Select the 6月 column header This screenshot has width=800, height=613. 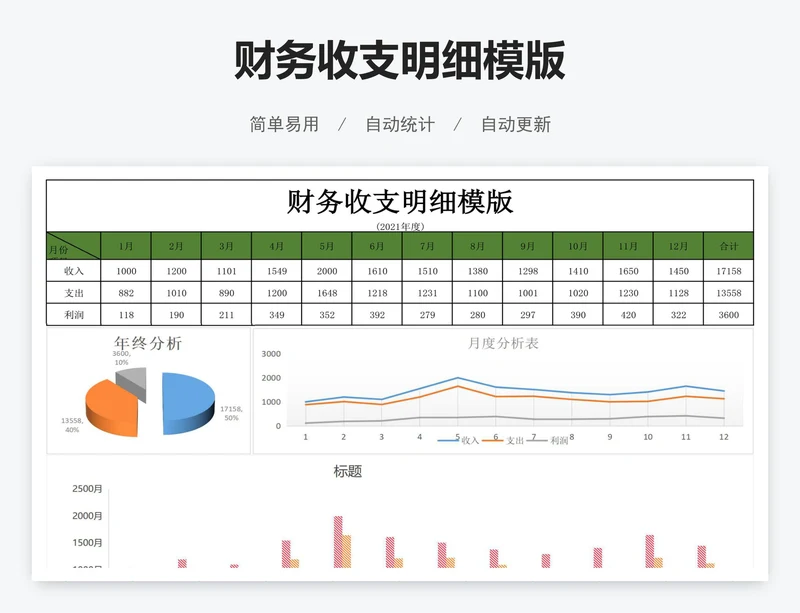click(x=377, y=246)
